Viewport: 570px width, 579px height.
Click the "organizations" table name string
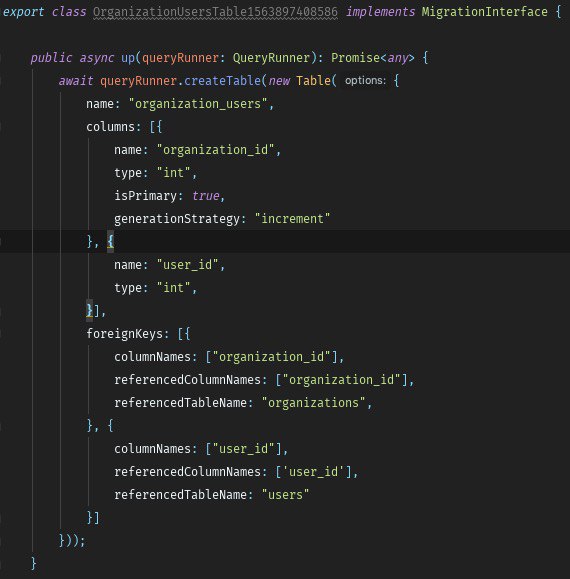(x=313, y=402)
